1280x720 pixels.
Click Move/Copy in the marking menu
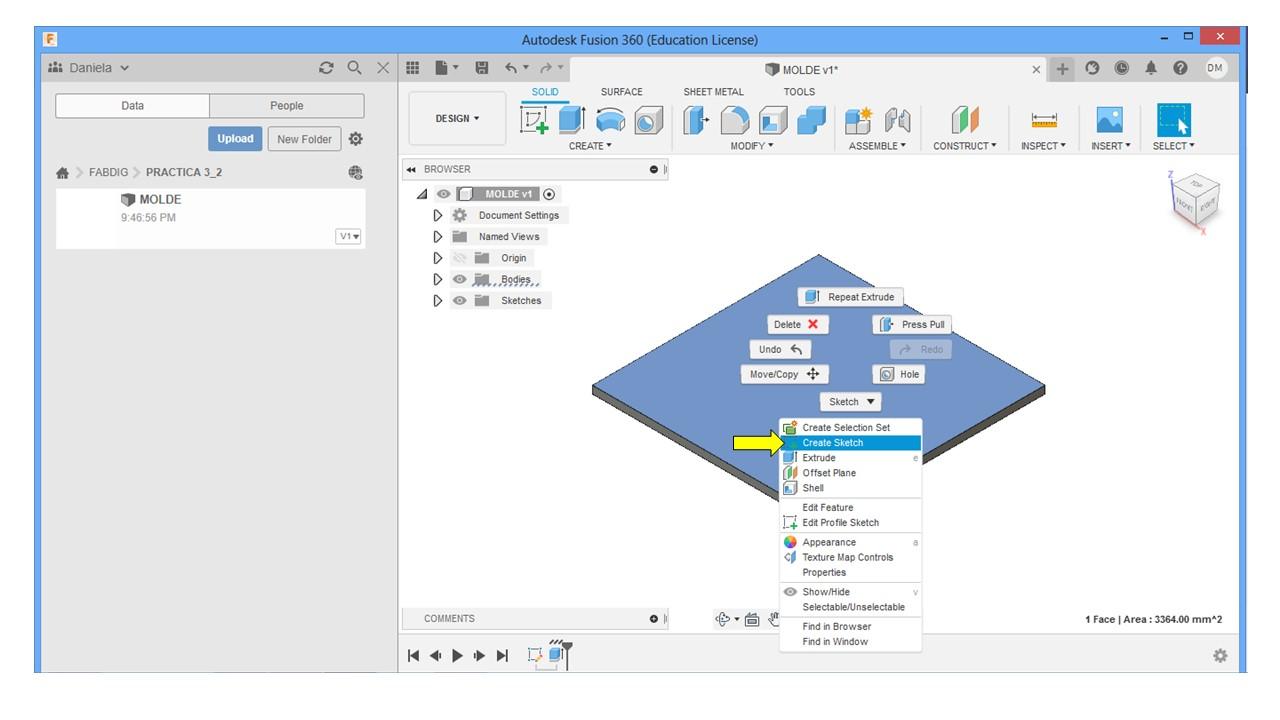pos(785,374)
